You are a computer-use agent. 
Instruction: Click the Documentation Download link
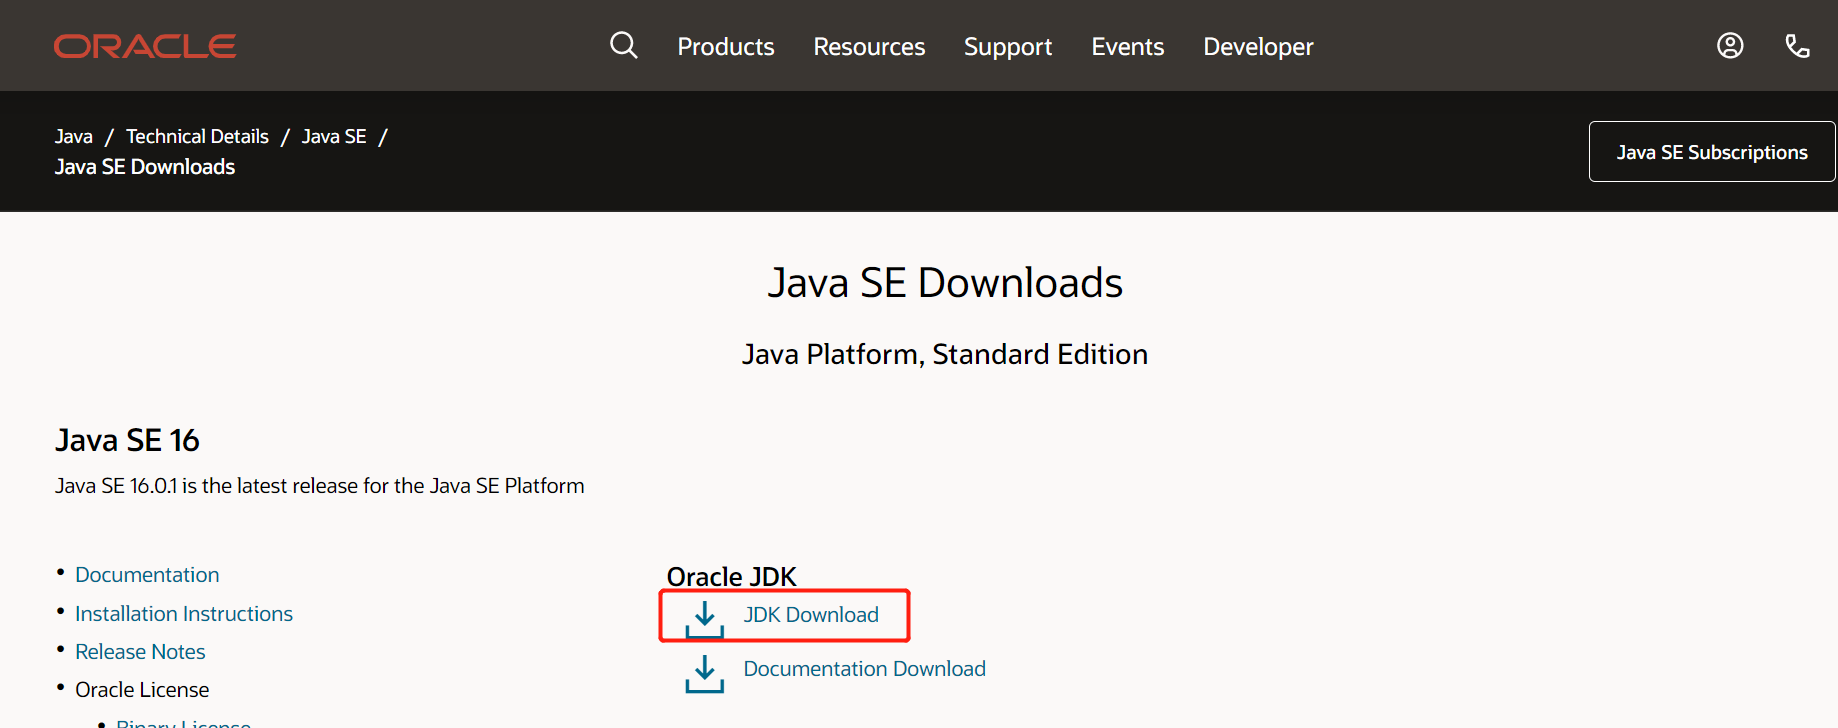pos(864,669)
